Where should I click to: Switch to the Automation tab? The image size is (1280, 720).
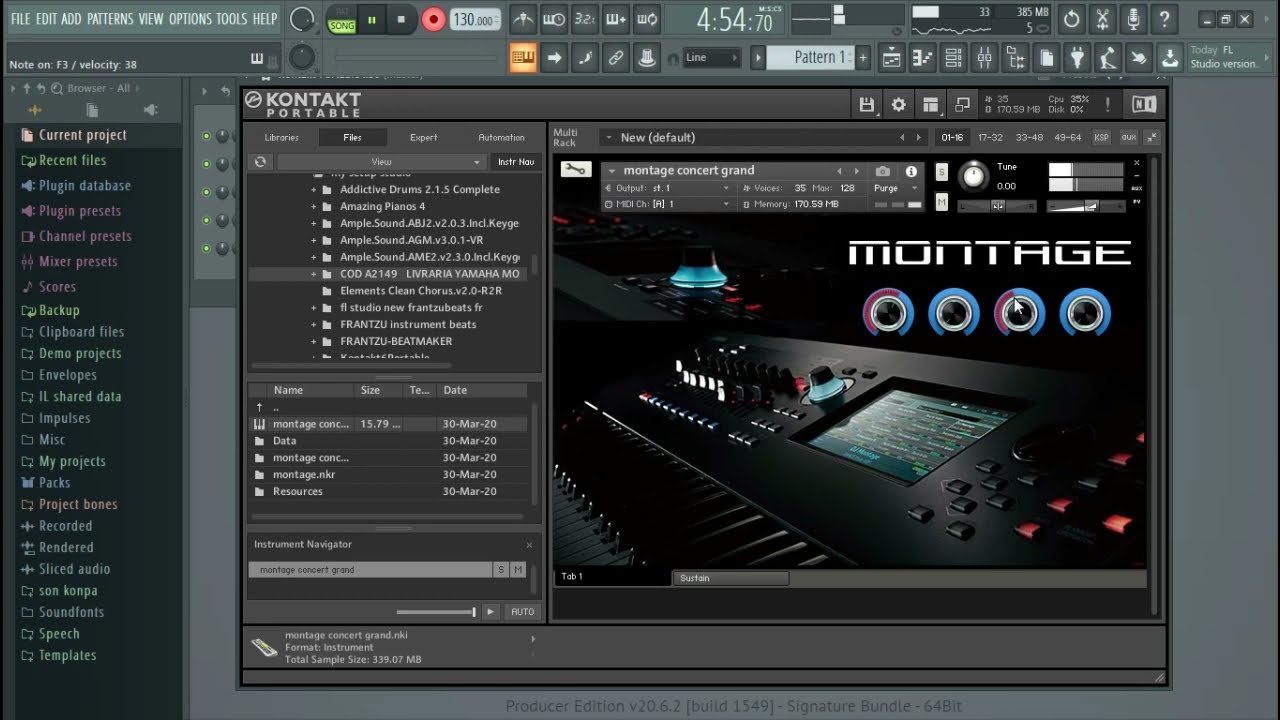coord(501,137)
